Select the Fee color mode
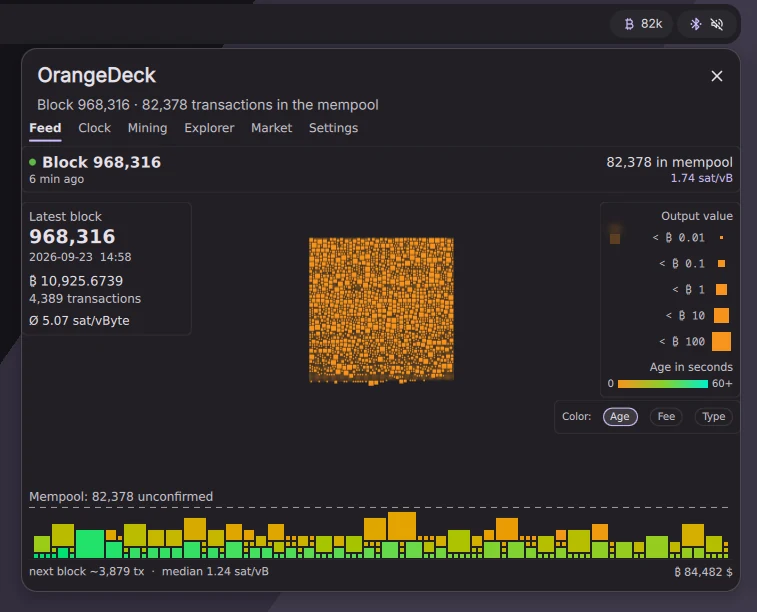757x612 pixels. tap(666, 417)
